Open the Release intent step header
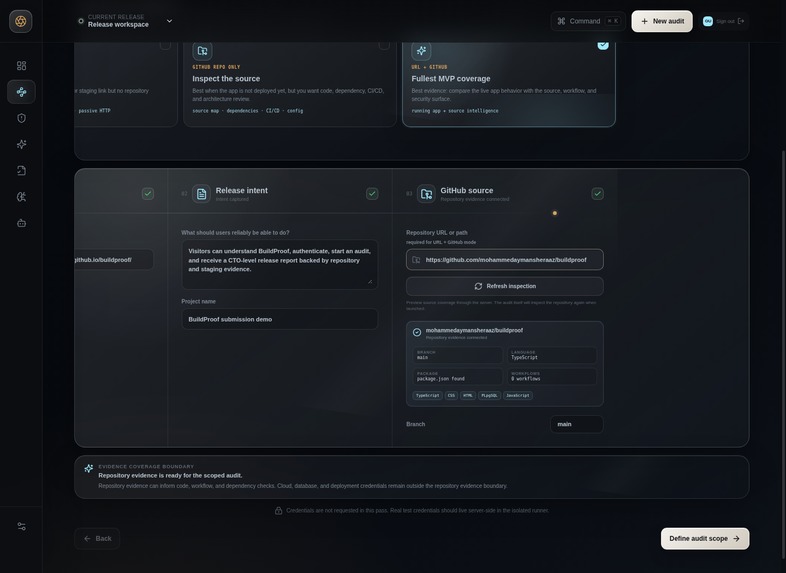This screenshot has height=573, width=786. (280, 194)
